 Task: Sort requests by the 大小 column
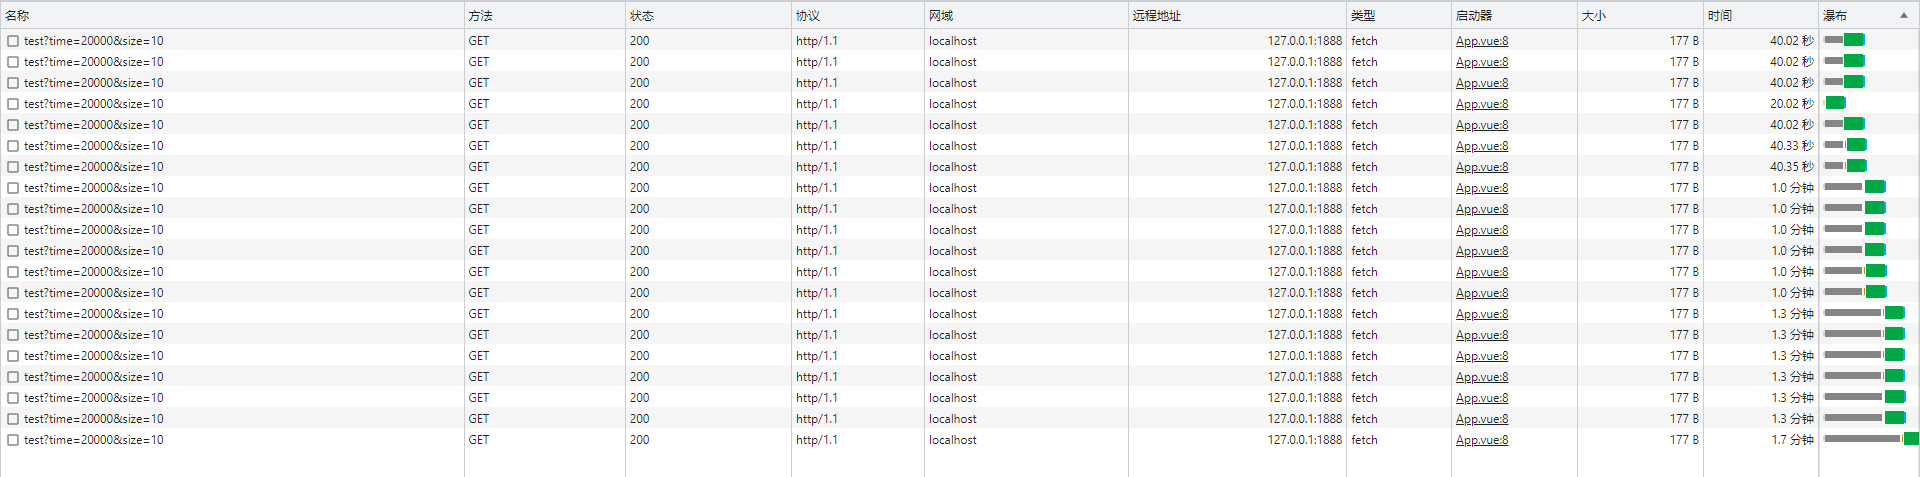(x=1593, y=15)
